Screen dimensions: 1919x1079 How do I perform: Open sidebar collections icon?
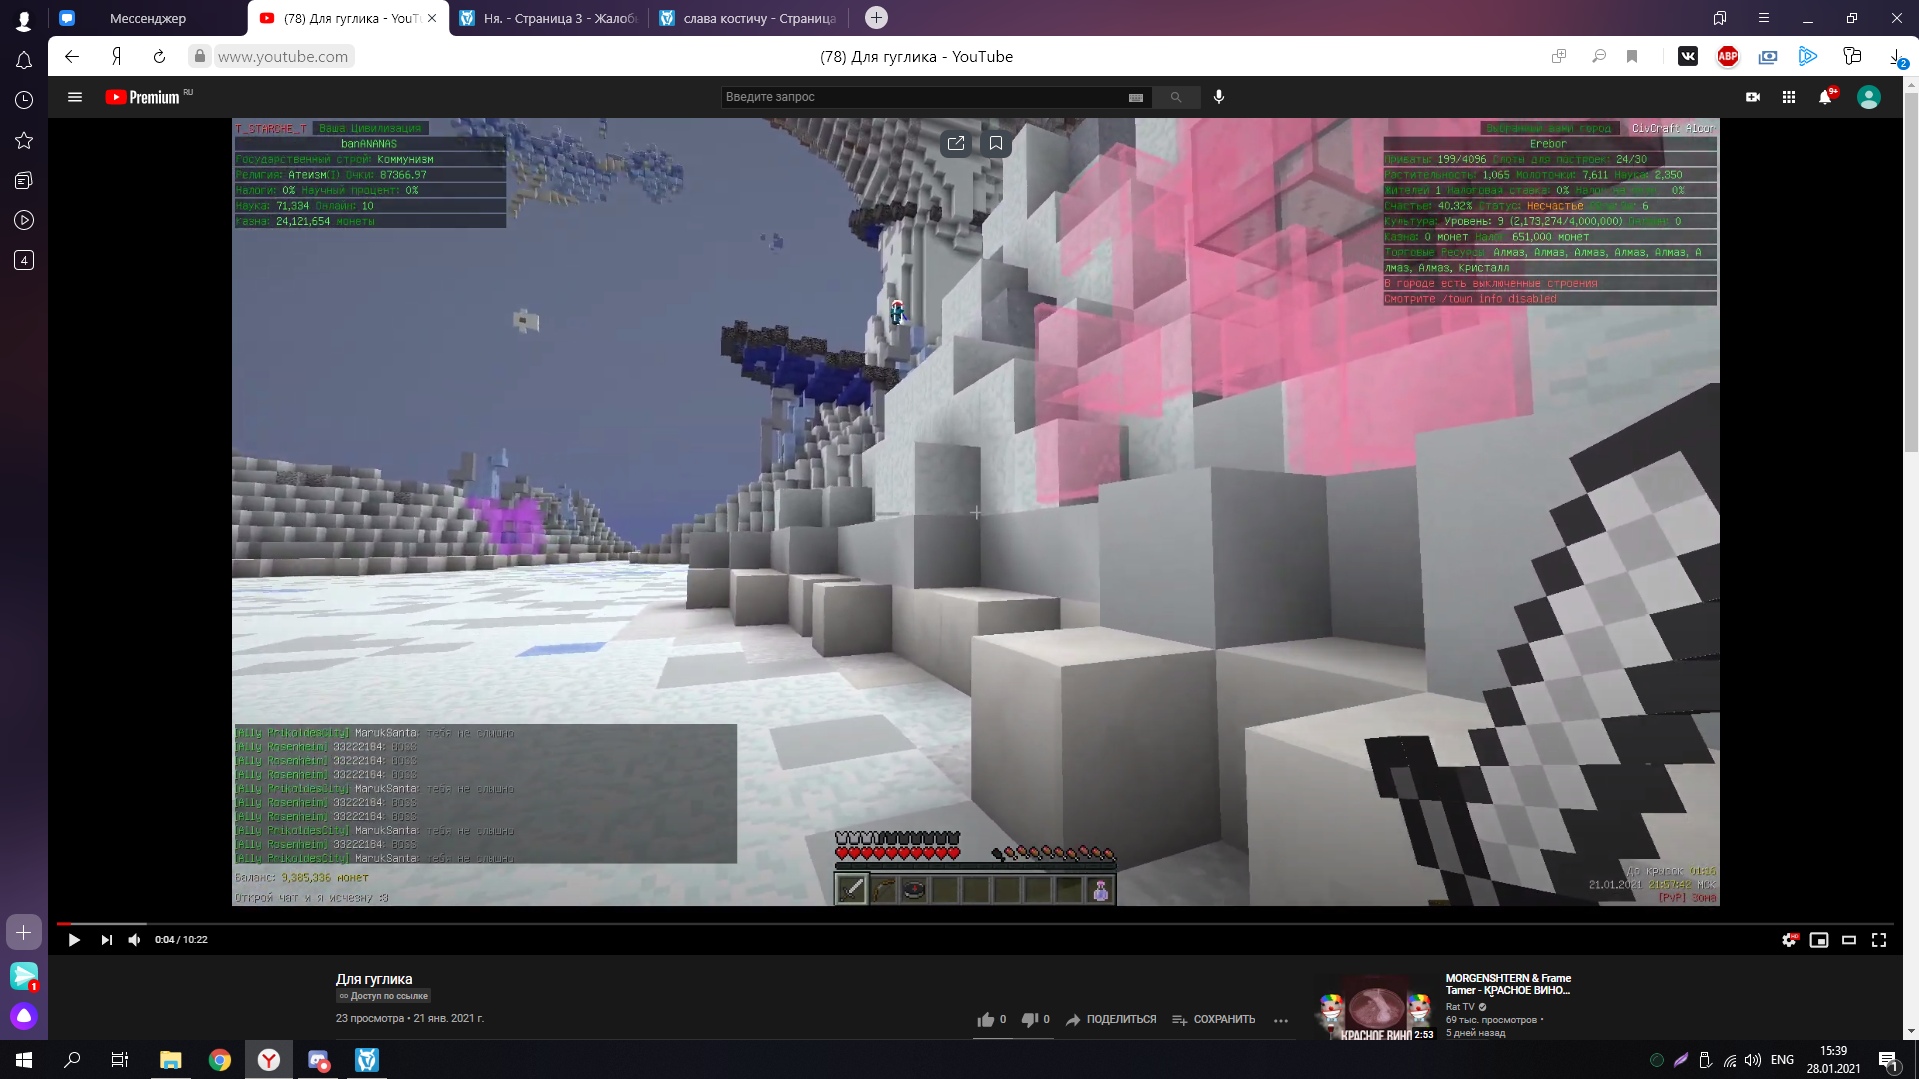click(x=24, y=181)
